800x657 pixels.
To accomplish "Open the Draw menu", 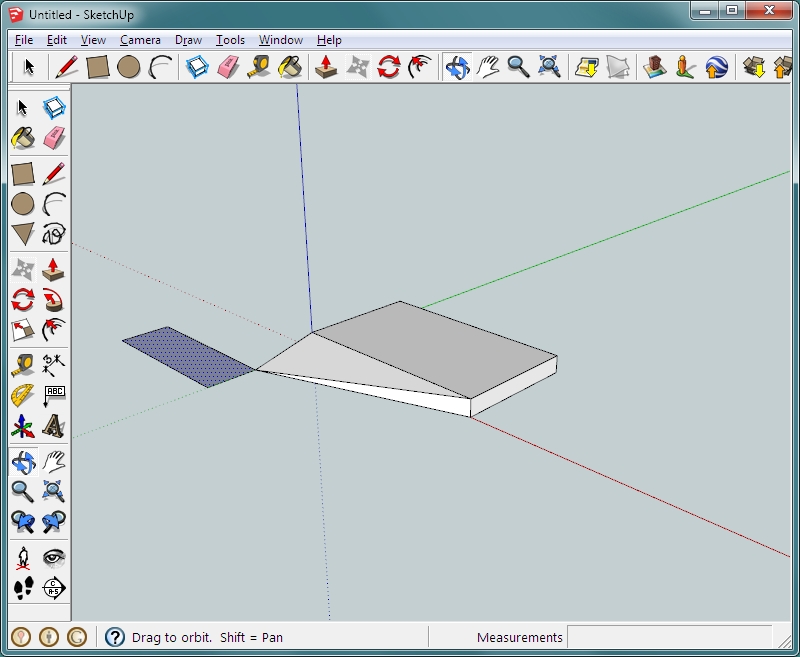I will point(188,40).
